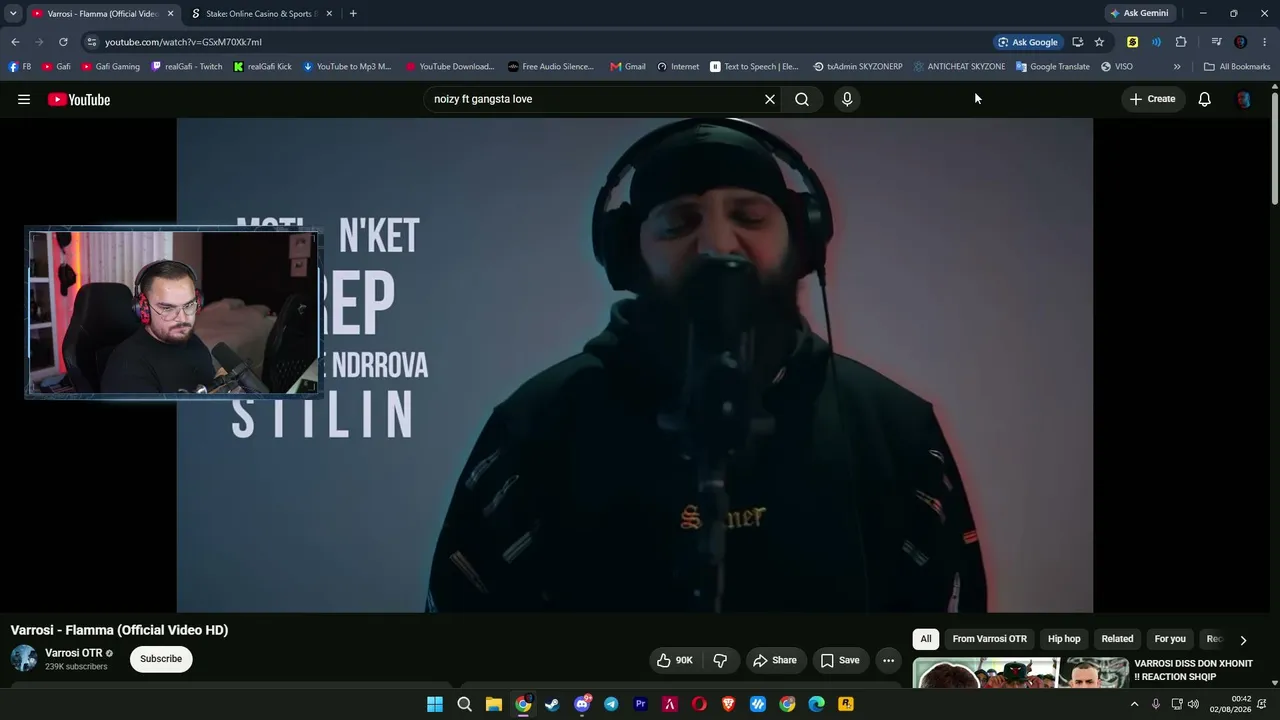Expand the tab search dropdown
Image resolution: width=1280 pixels, height=720 pixels.
[13, 14]
